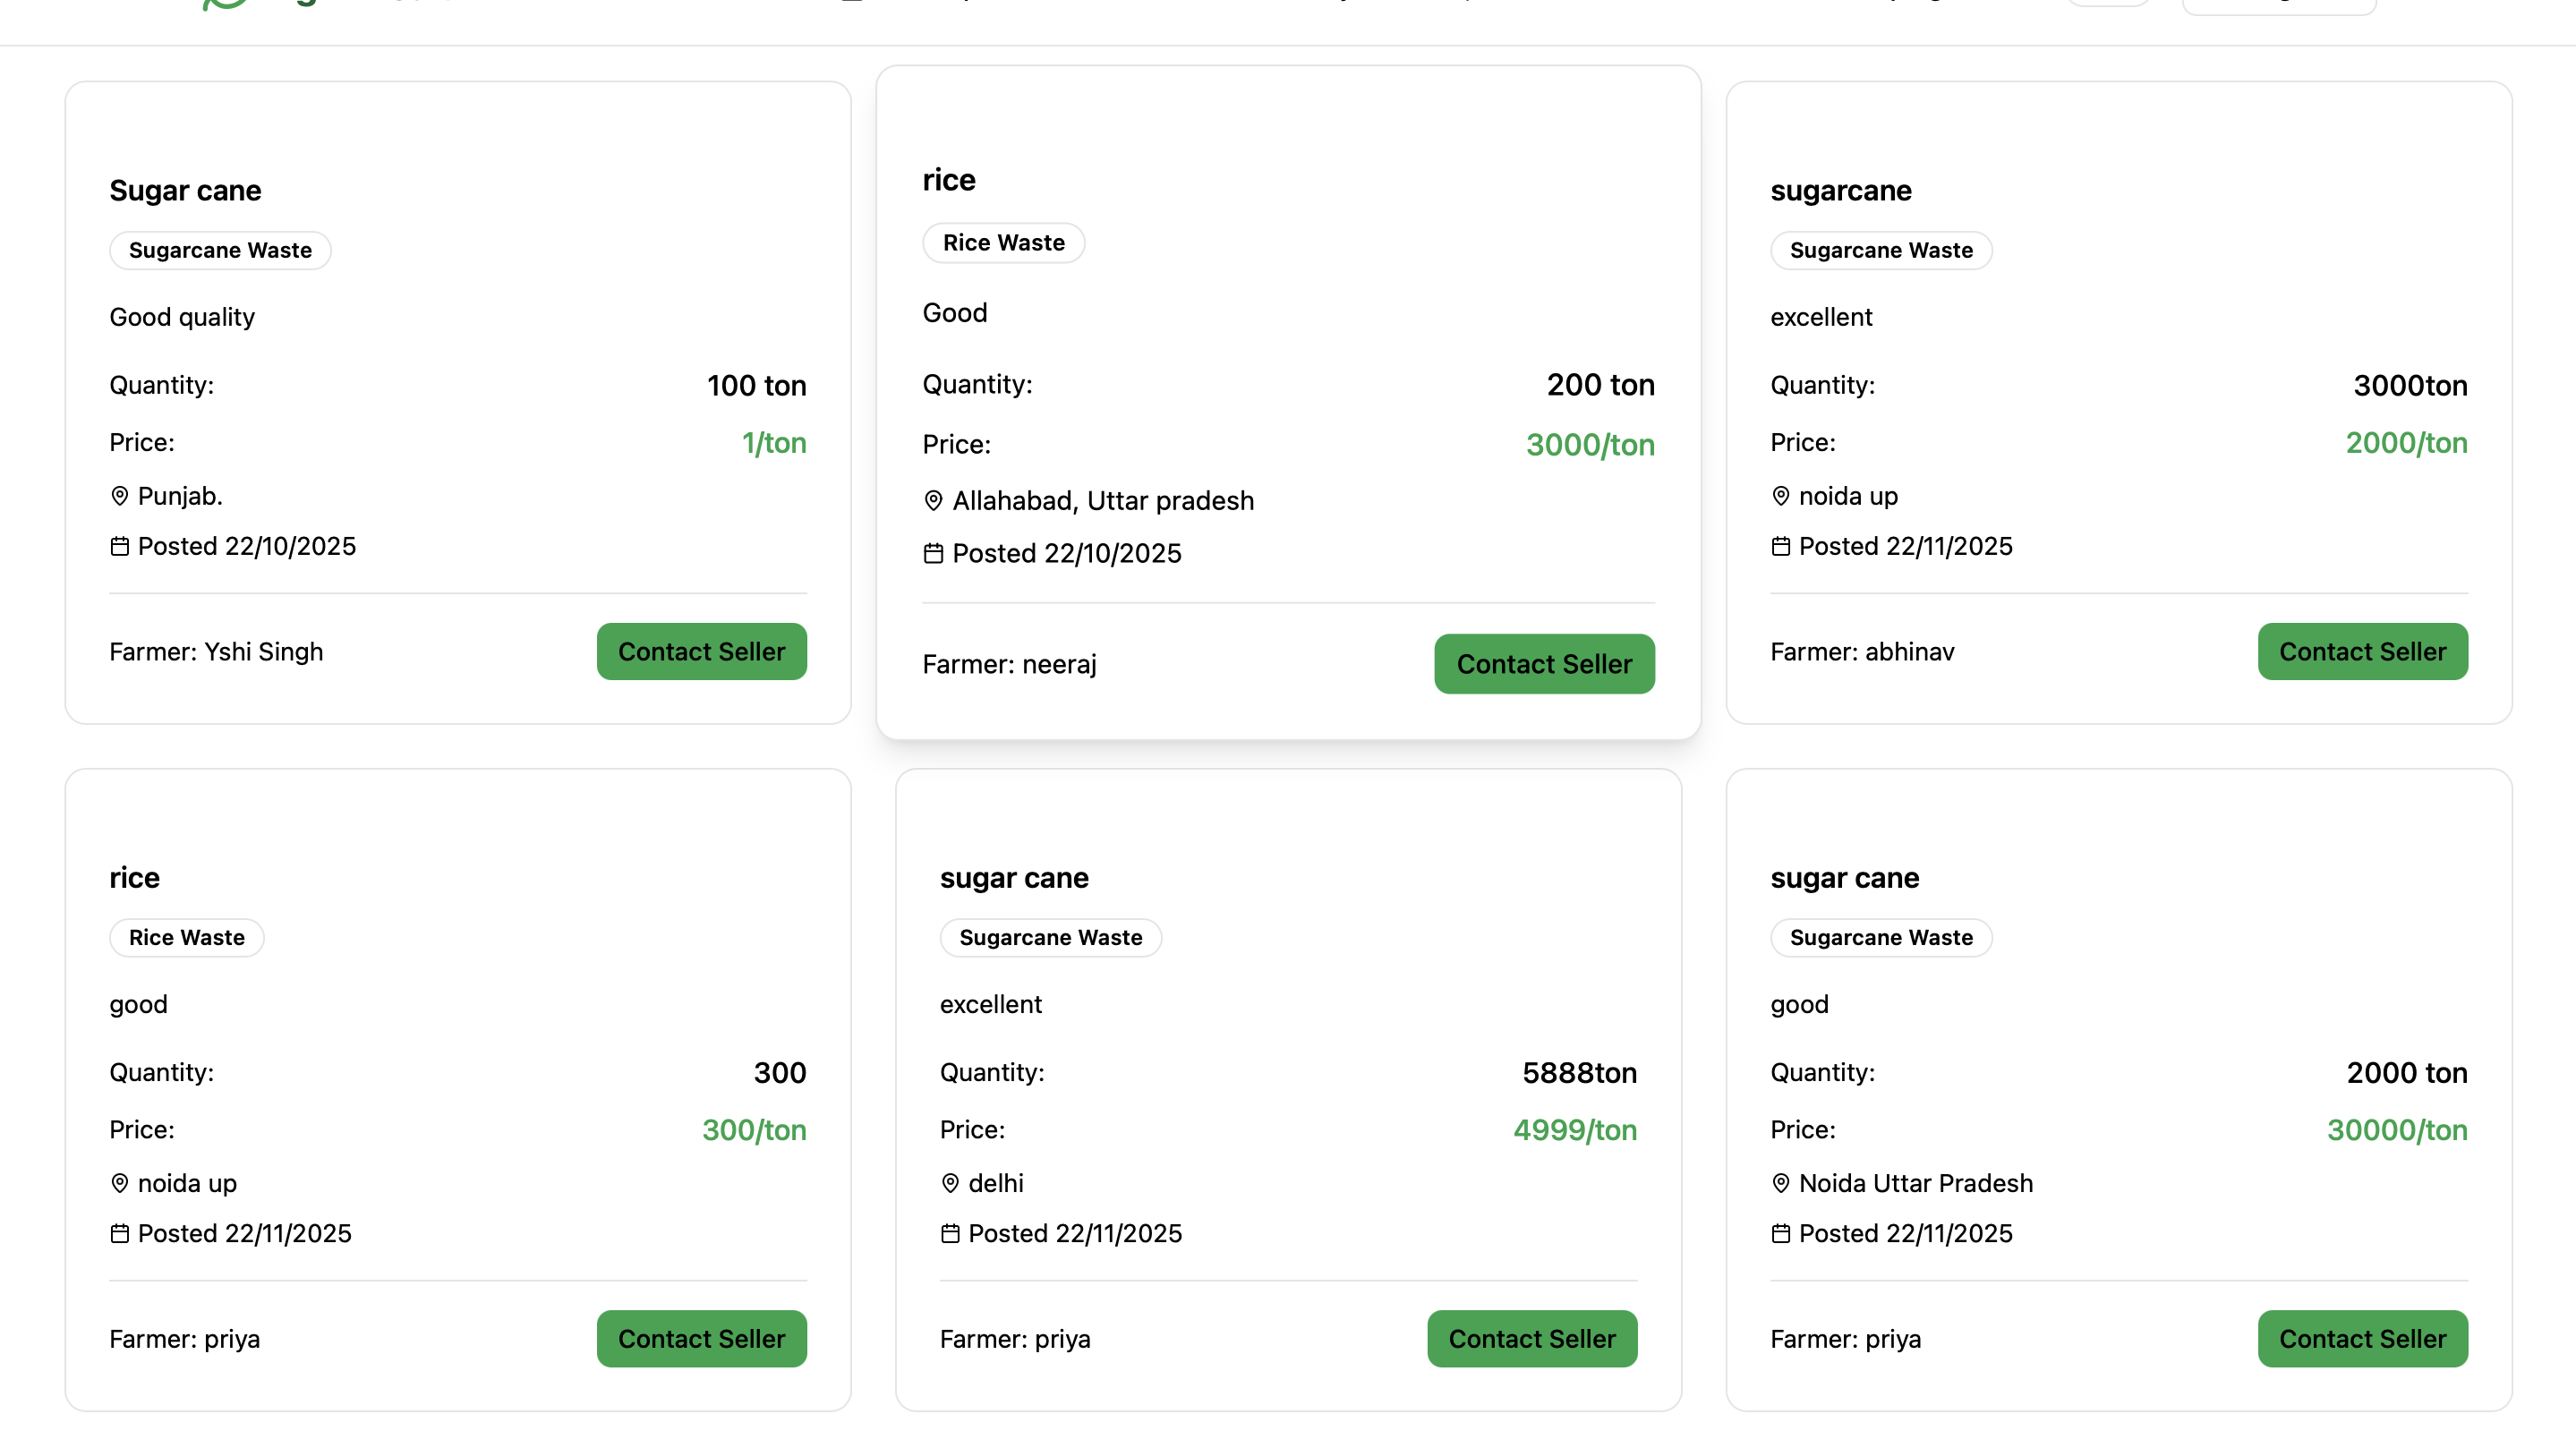Open the "sugarcane" listing title by abhinav

pos(1840,190)
